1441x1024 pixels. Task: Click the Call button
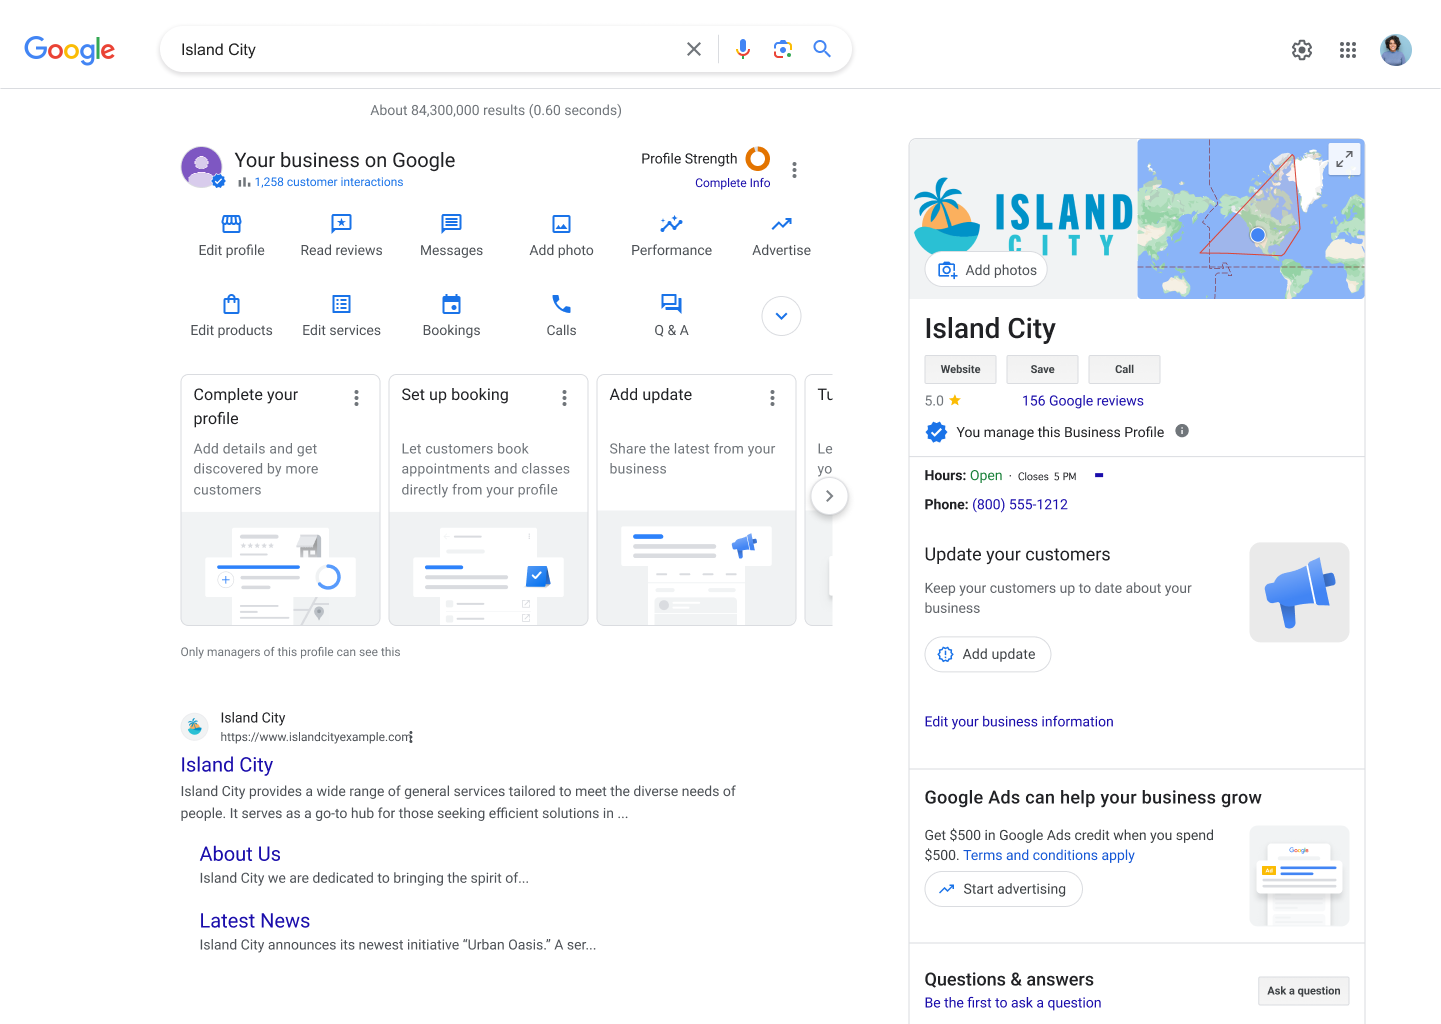pos(1124,369)
